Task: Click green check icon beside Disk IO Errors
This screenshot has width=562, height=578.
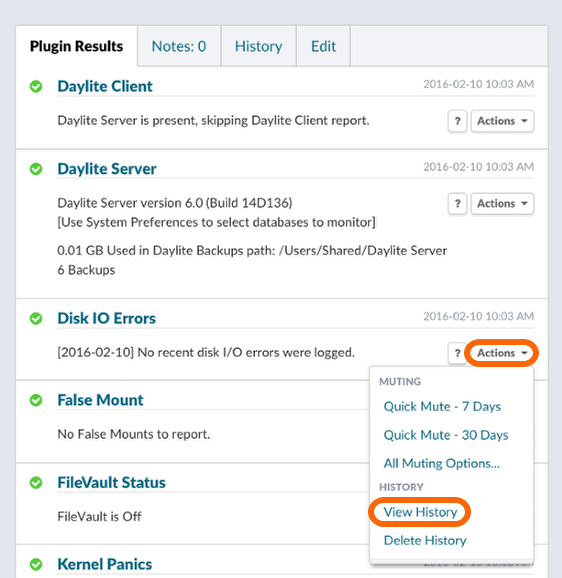Action: pyautogui.click(x=36, y=318)
